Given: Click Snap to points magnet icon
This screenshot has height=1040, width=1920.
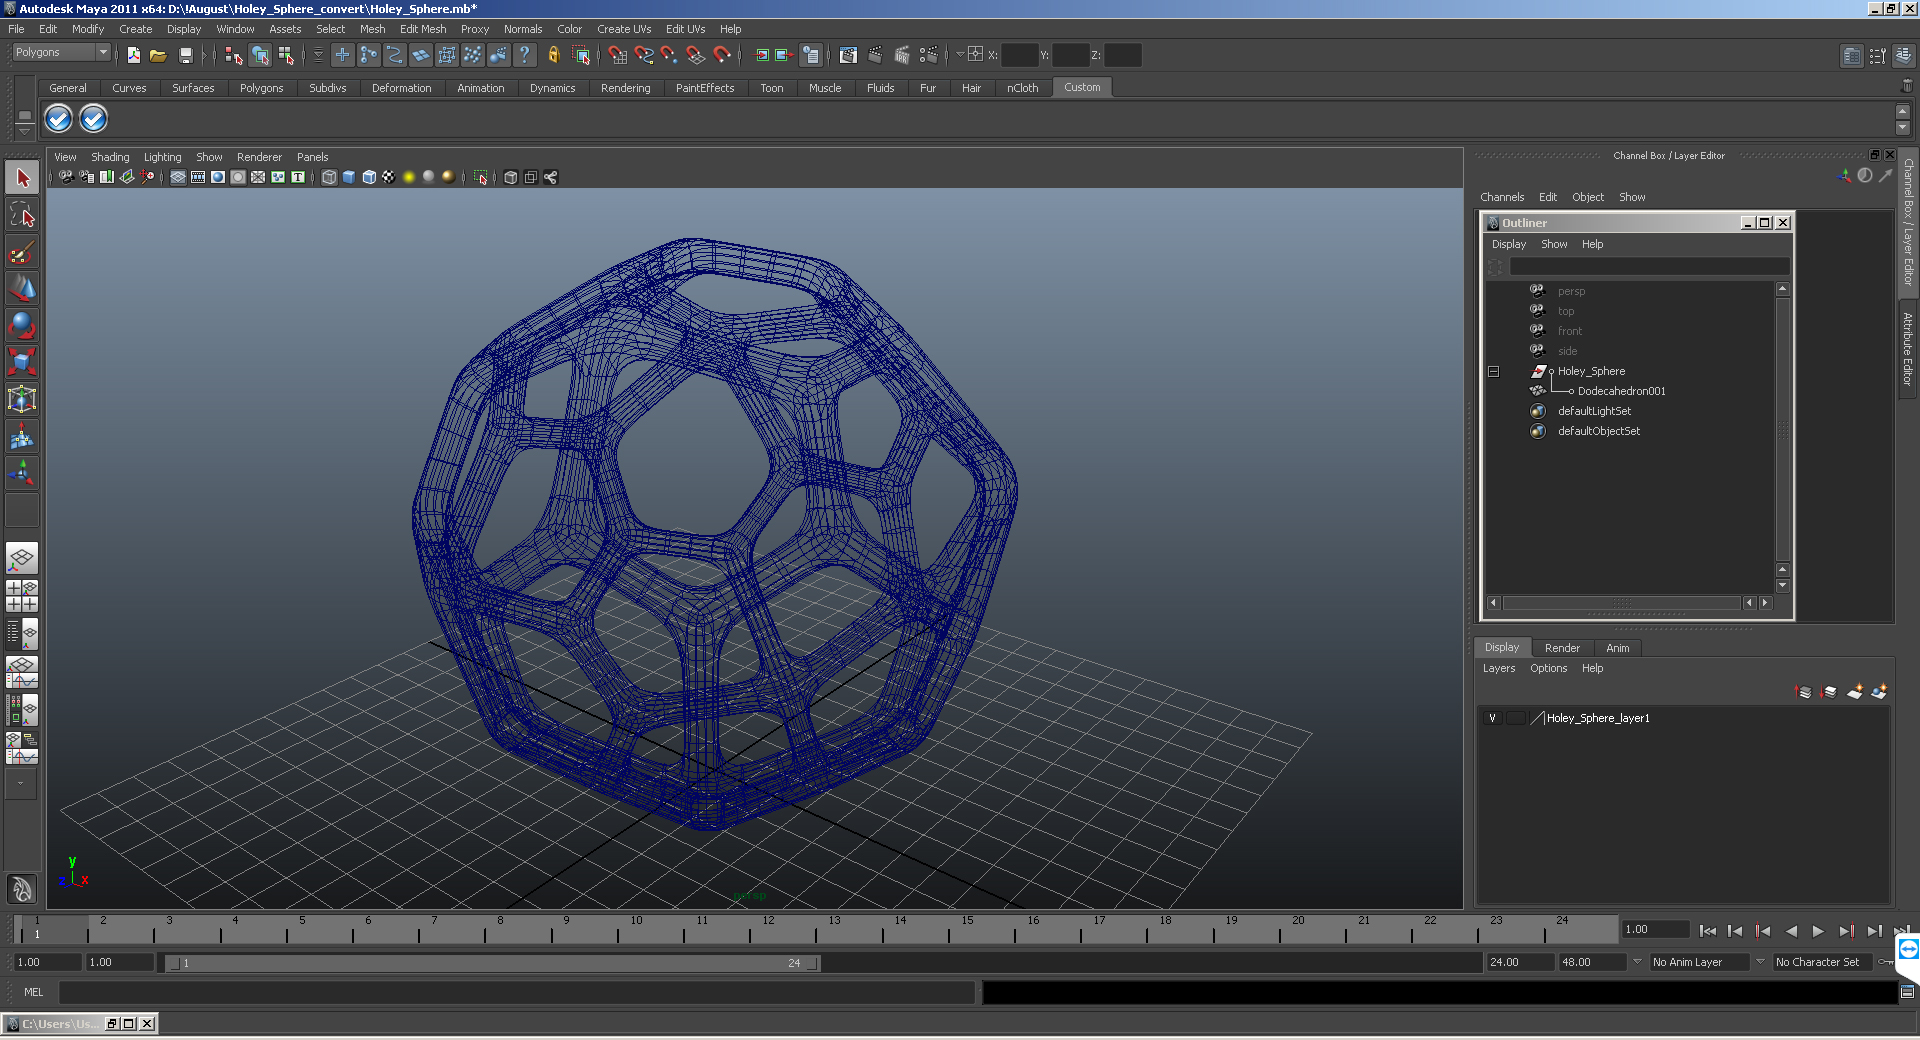Looking at the screenshot, I should [x=669, y=55].
